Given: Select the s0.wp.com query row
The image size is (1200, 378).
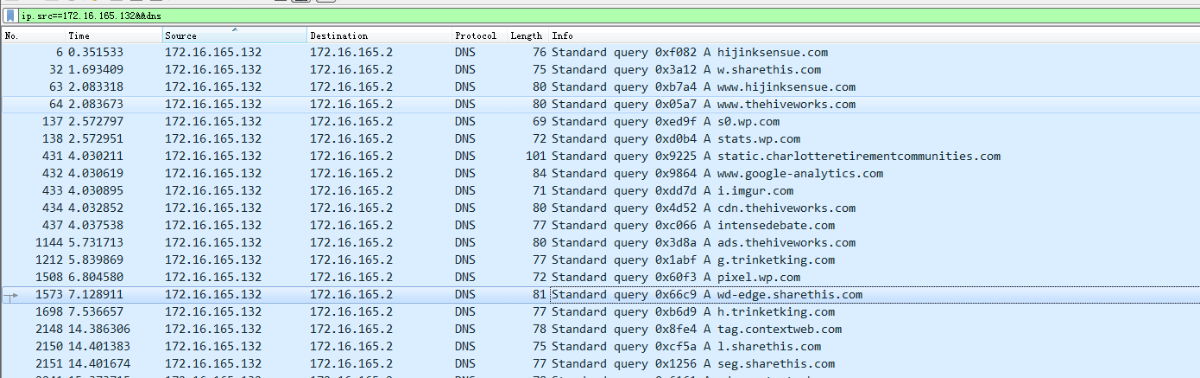Looking at the screenshot, I should pyautogui.click(x=600, y=122).
